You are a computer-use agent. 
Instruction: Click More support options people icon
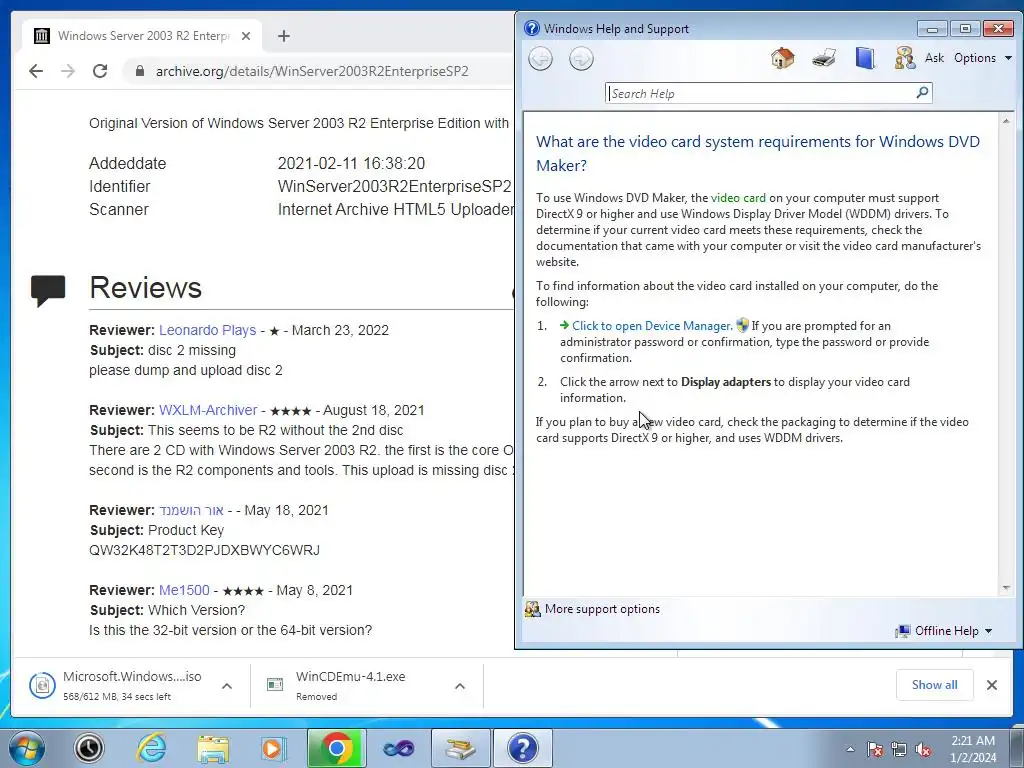coord(533,609)
